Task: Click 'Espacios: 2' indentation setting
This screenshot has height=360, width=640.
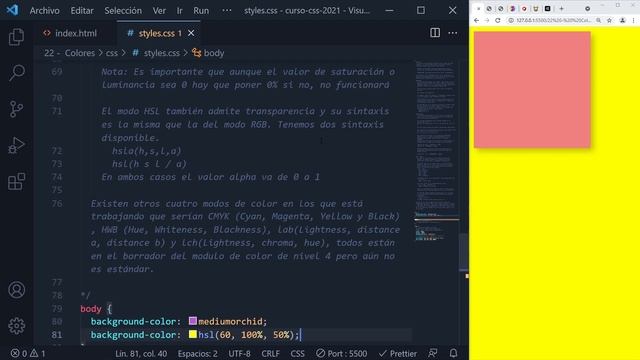Action: point(198,353)
